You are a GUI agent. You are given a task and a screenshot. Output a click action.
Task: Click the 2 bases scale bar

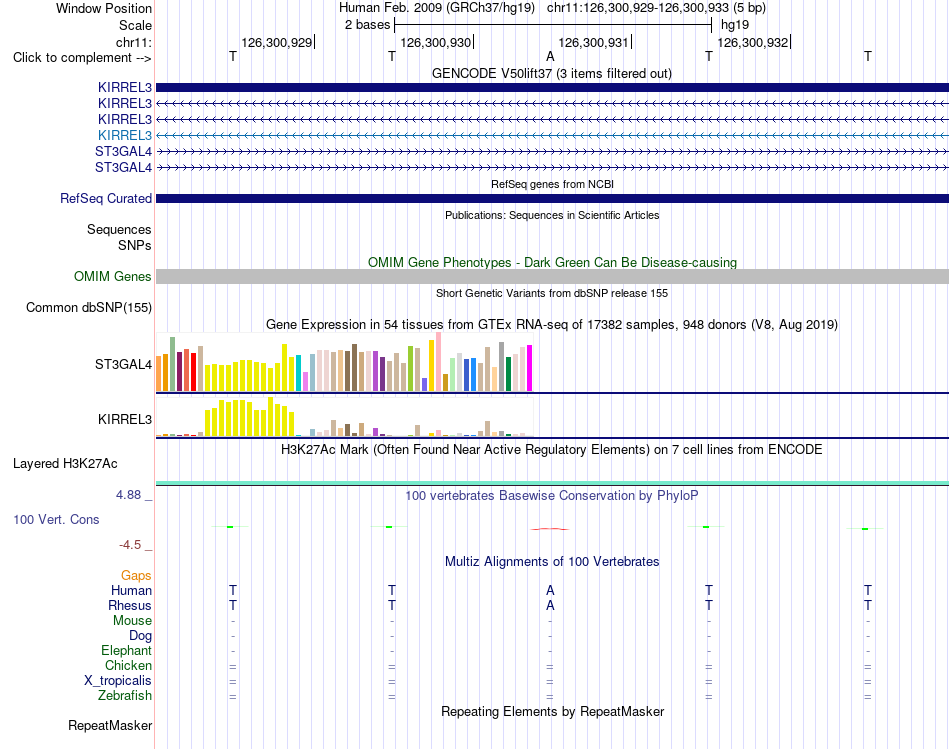pos(553,25)
